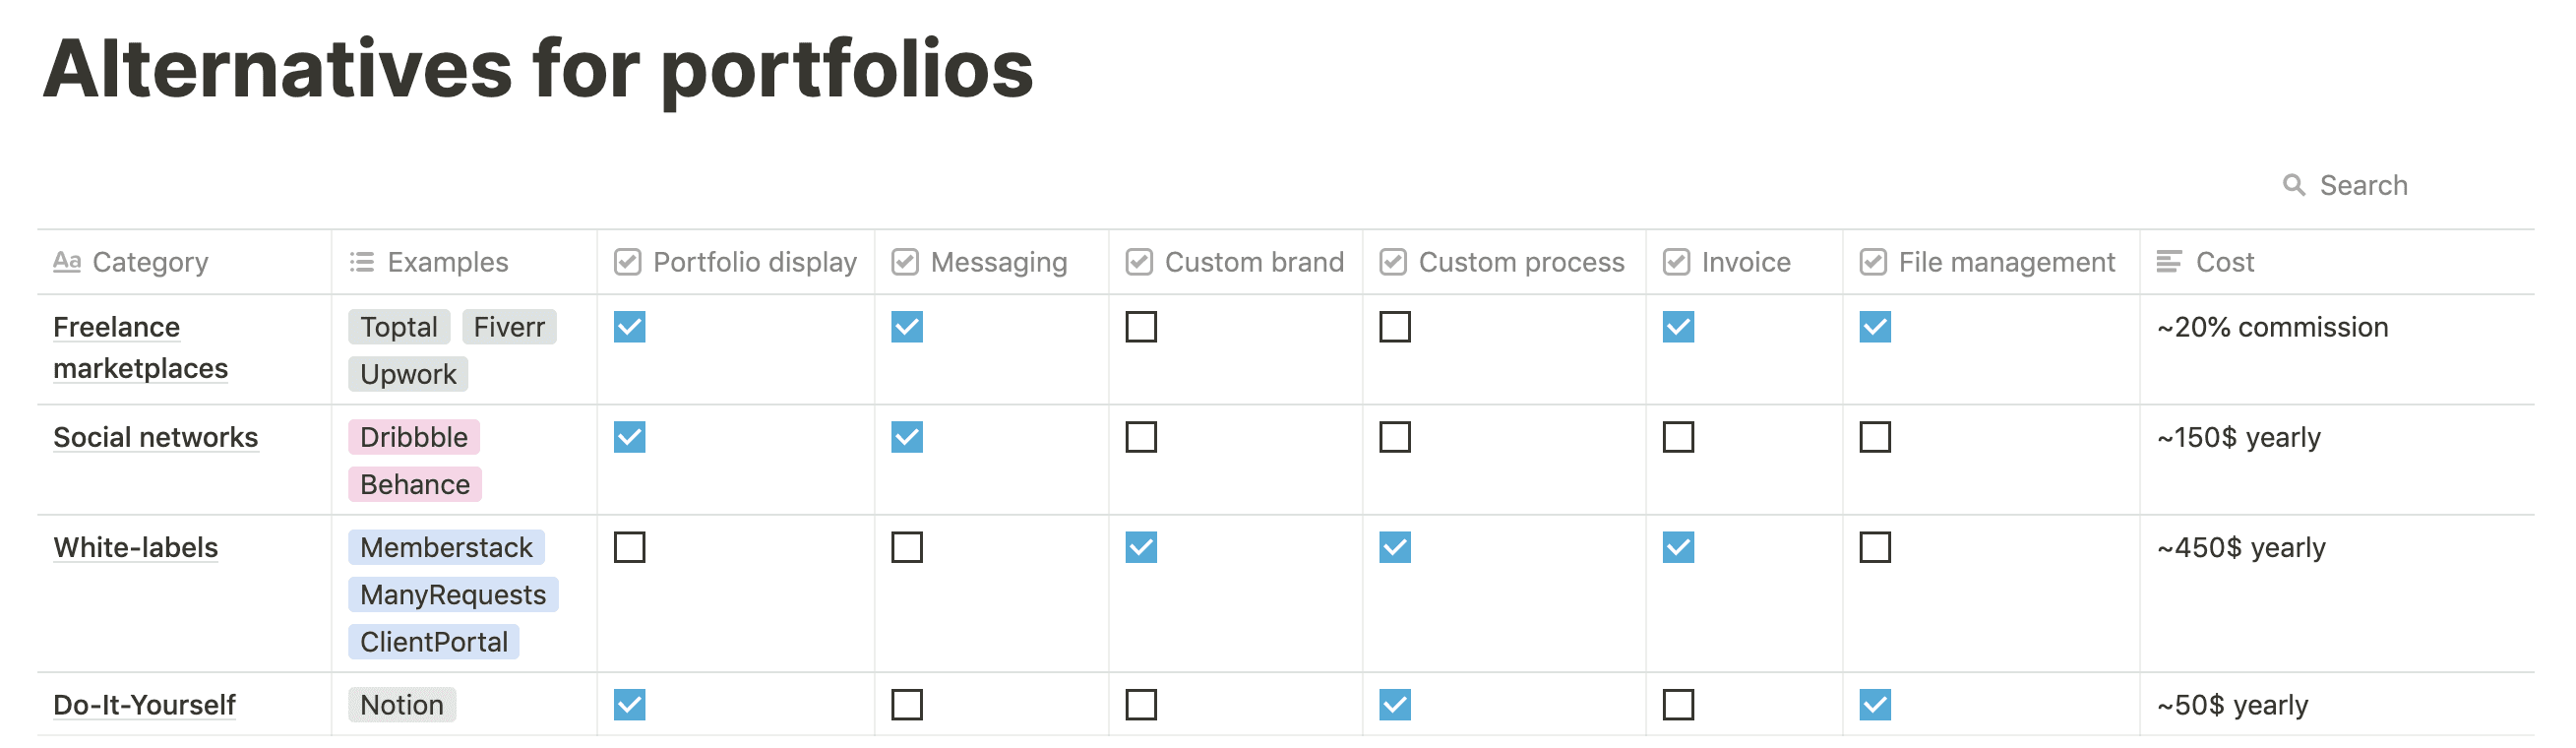Open the White-labels page link
This screenshot has height=748, width=2576.
click(x=135, y=548)
